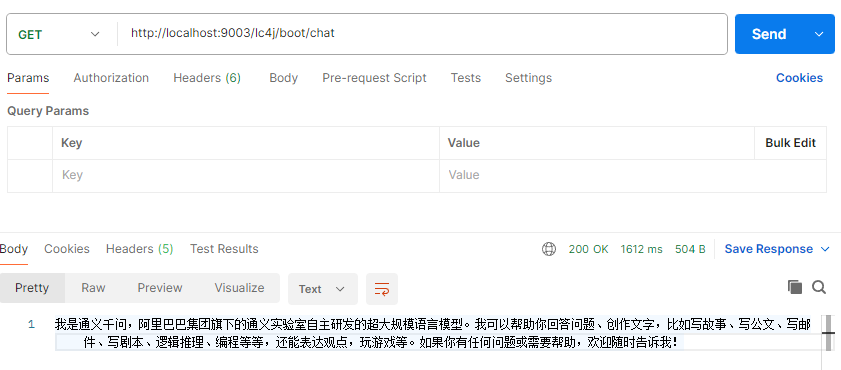Open the GET method dropdown
The height and width of the screenshot is (370, 841).
[x=60, y=34]
